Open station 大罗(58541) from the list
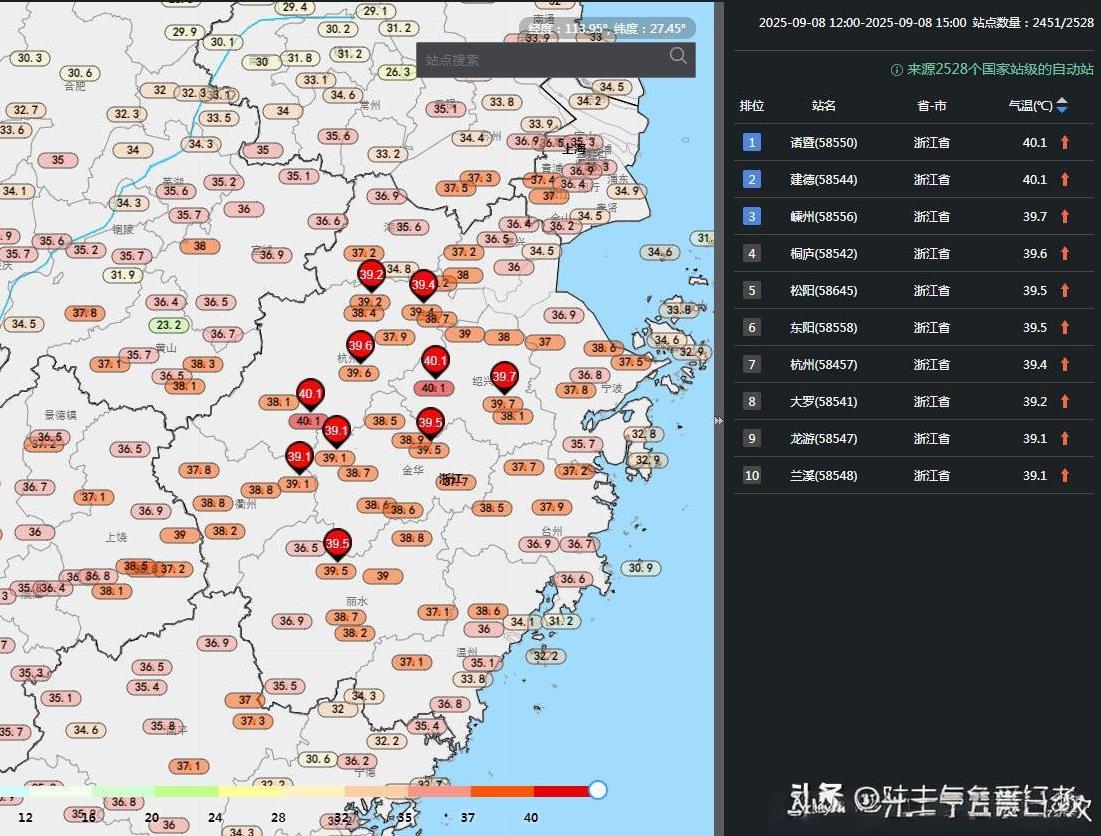 coord(824,402)
